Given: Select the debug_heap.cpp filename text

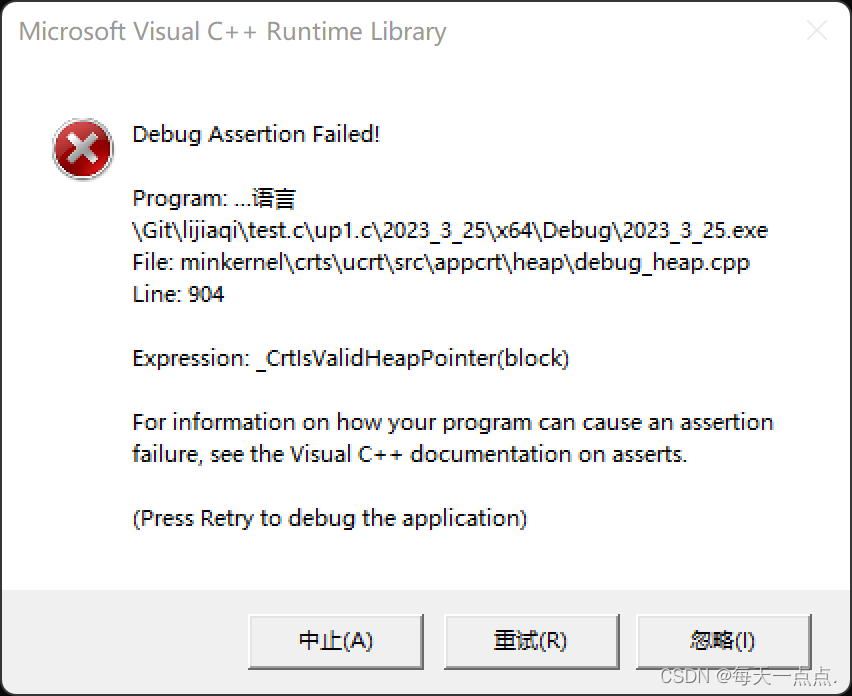Looking at the screenshot, I should (x=662, y=262).
